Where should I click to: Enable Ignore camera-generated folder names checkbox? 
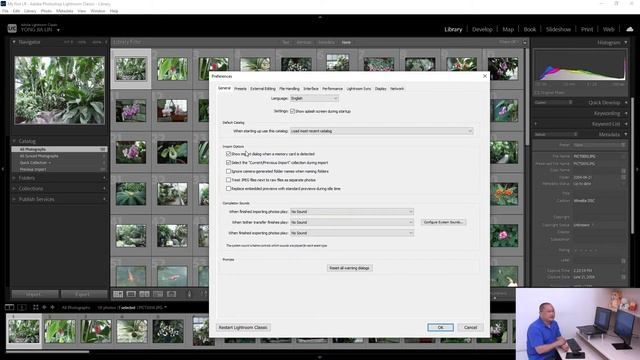click(229, 171)
